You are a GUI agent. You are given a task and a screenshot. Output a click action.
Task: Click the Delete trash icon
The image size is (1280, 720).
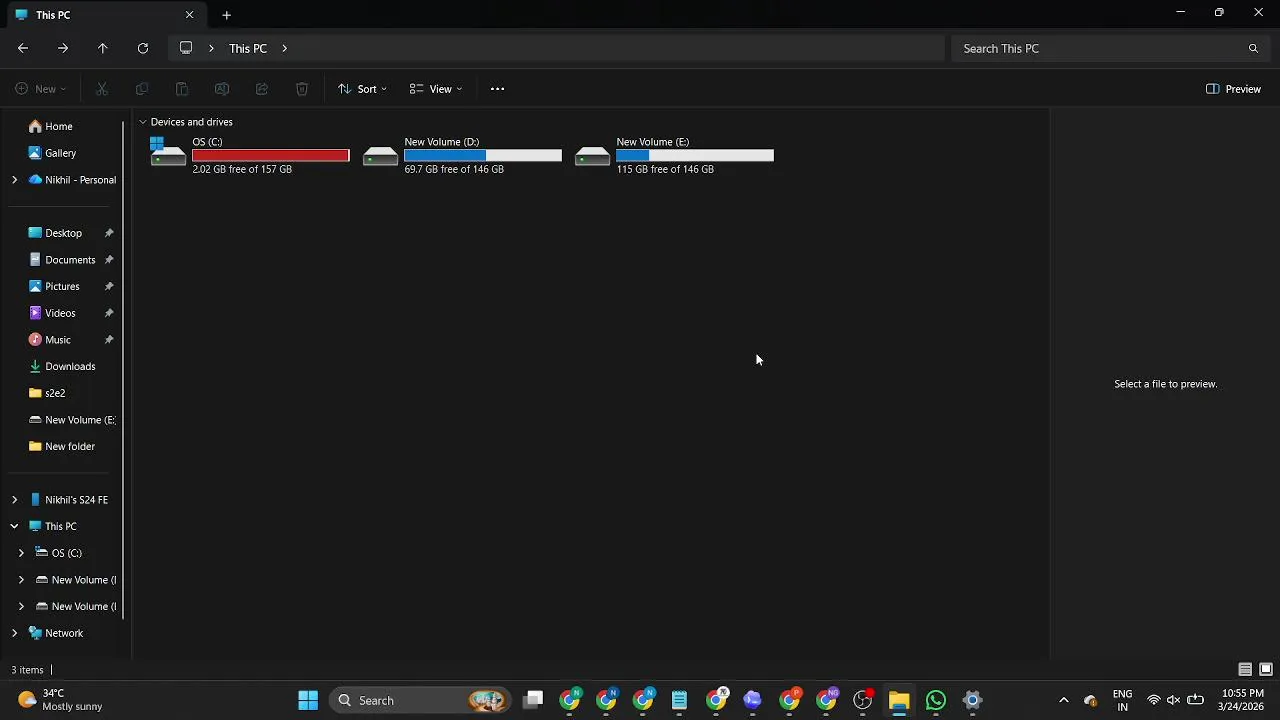[x=302, y=89]
